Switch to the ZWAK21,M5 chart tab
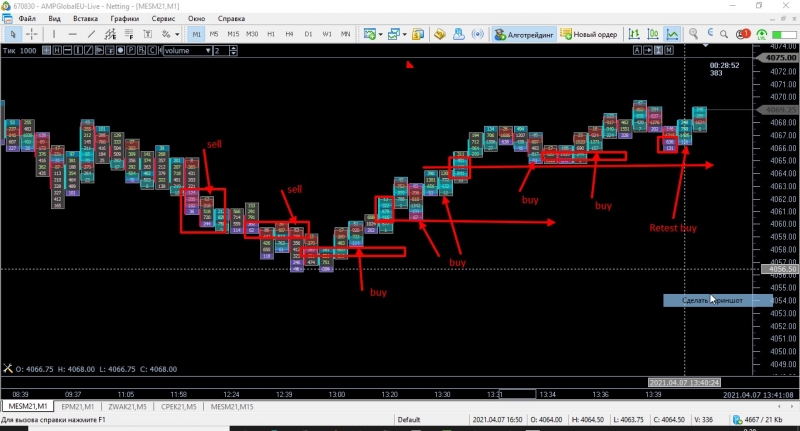This screenshot has width=800, height=431. tap(127, 407)
